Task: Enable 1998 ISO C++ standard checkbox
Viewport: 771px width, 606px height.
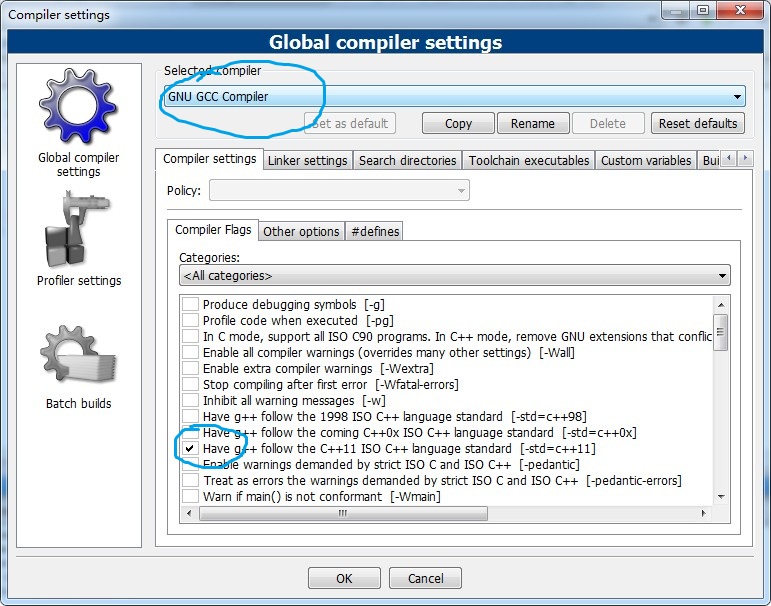Action: pyautogui.click(x=190, y=416)
